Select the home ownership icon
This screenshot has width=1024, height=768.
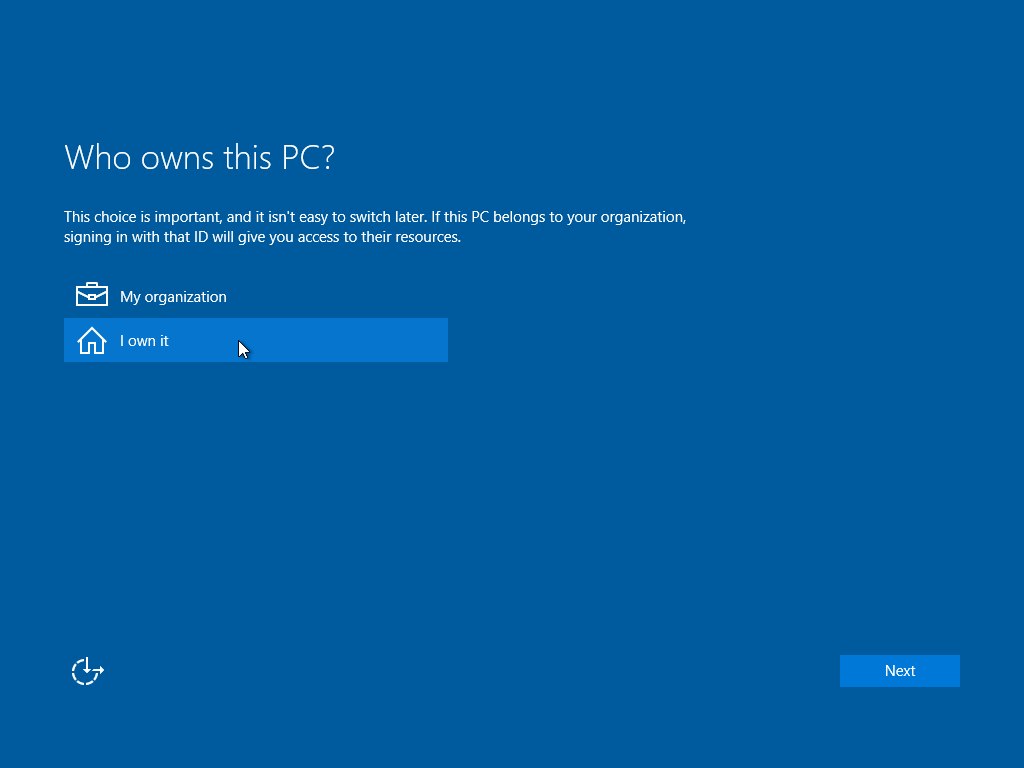click(x=92, y=341)
